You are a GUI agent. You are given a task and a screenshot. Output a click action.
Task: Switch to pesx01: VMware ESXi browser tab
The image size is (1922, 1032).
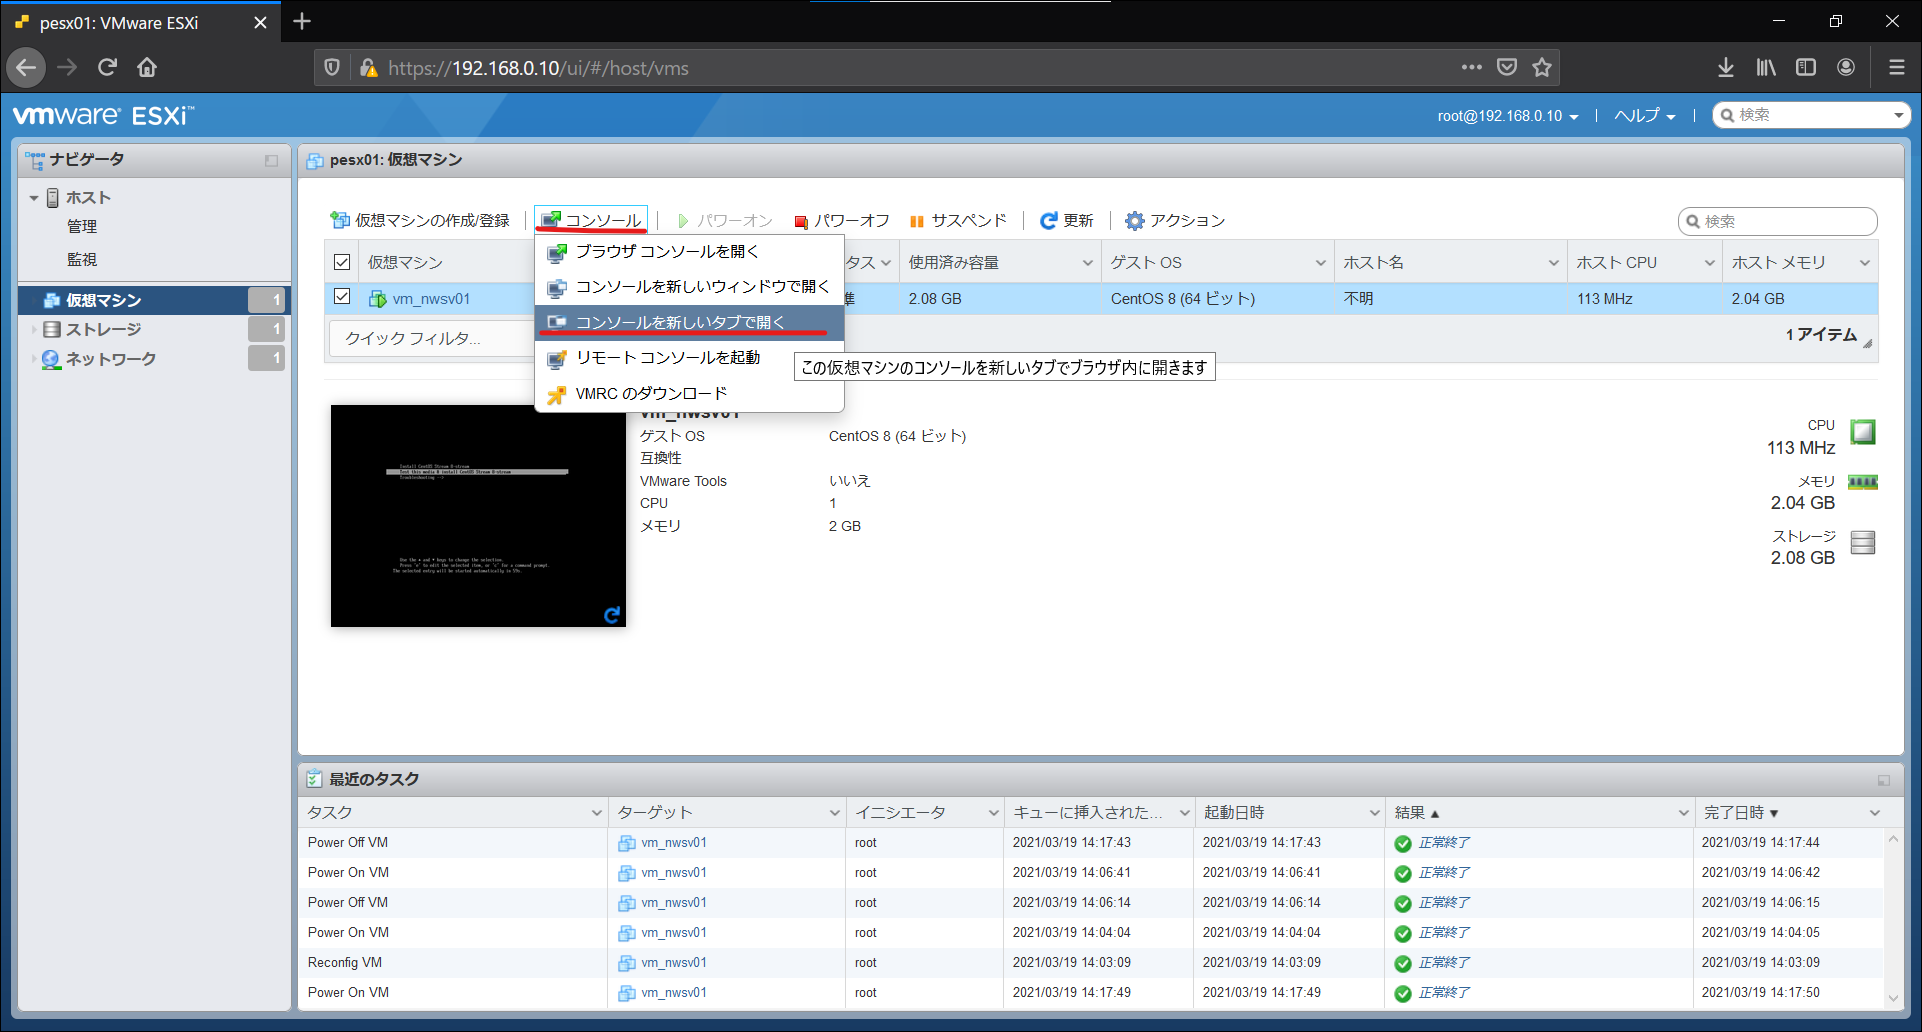[x=140, y=22]
